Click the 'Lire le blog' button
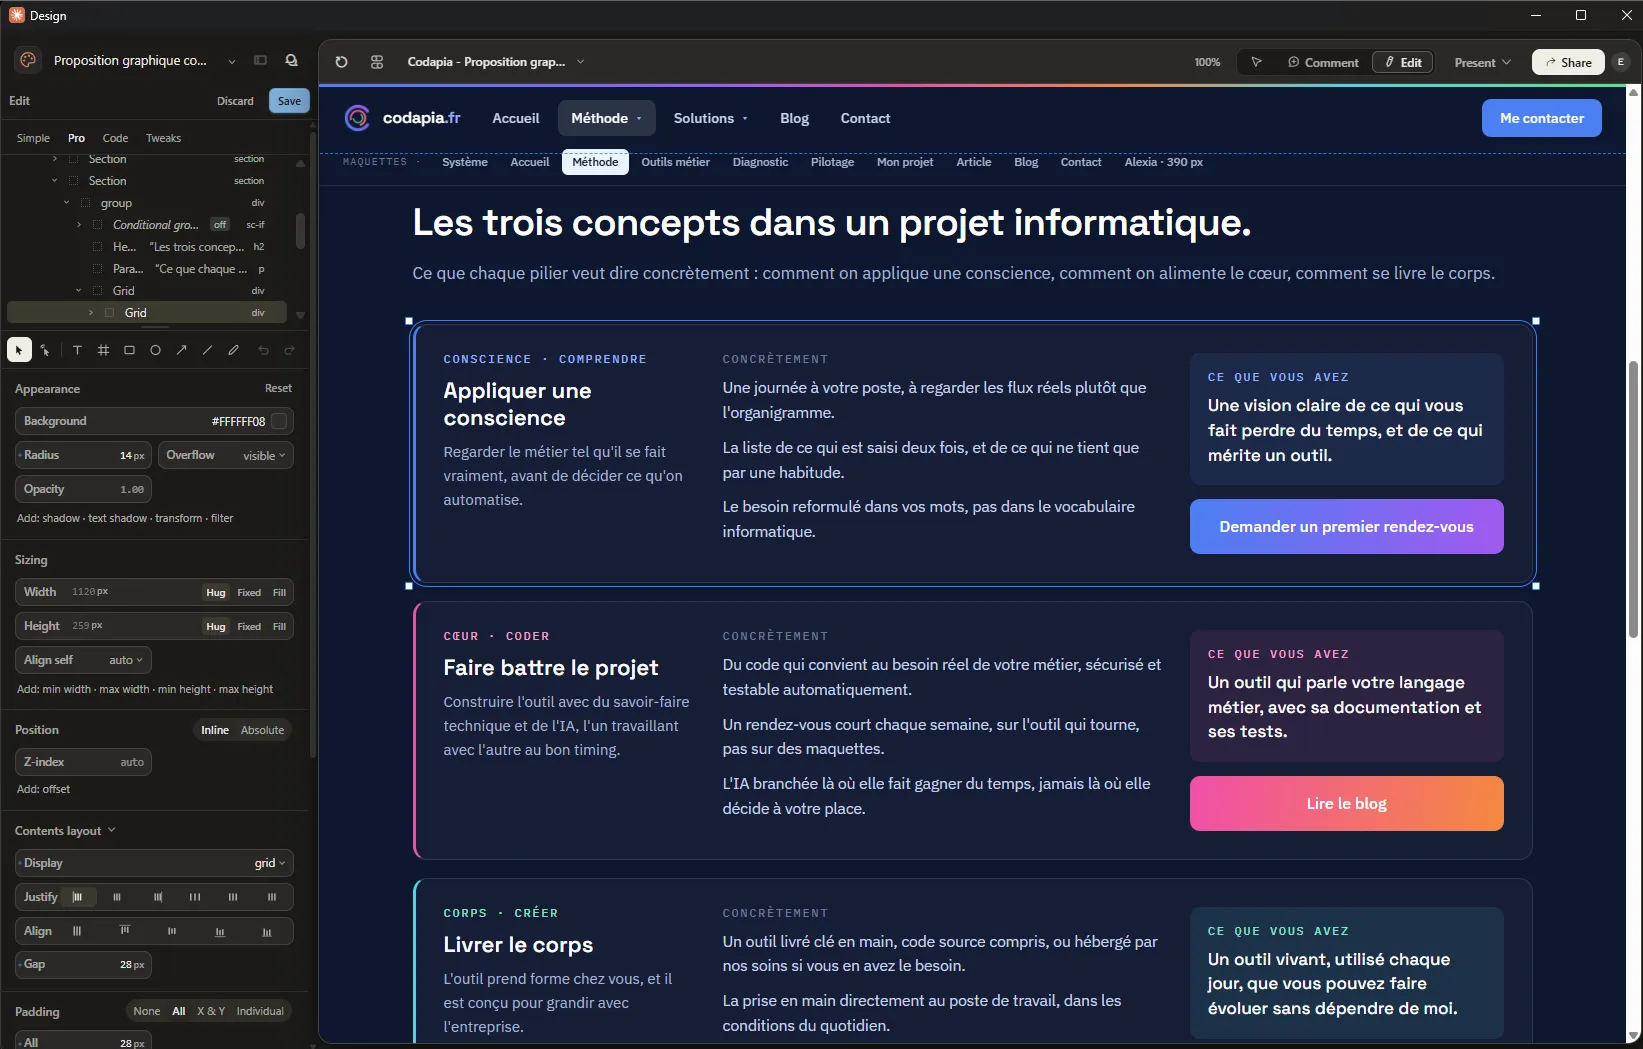Viewport: 1643px width, 1049px height. pos(1346,803)
